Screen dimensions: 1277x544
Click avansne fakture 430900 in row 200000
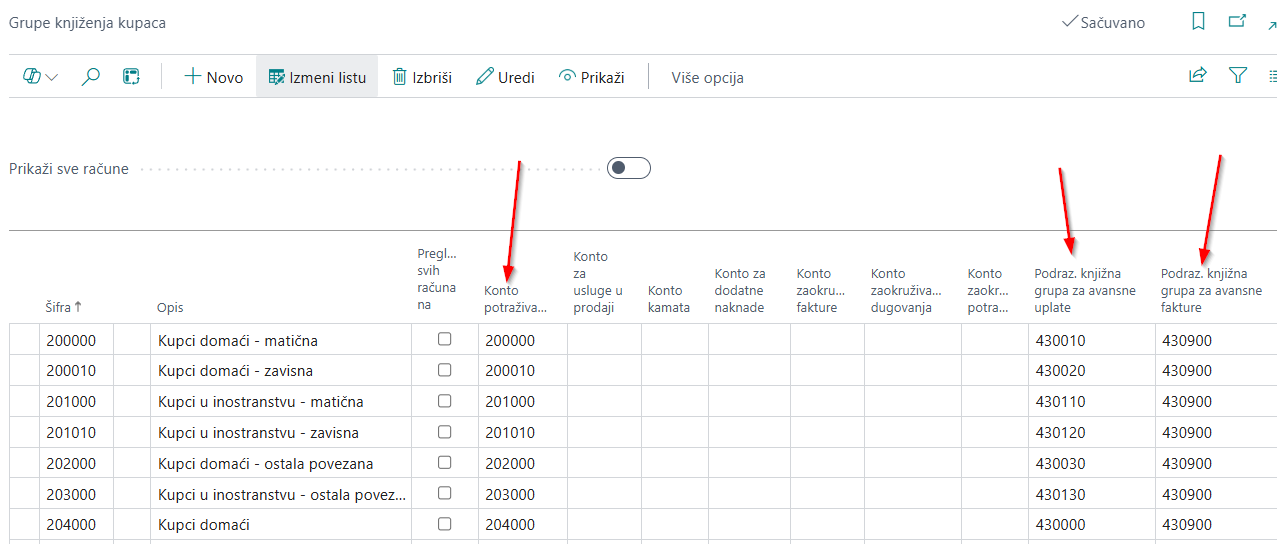[x=1216, y=340]
